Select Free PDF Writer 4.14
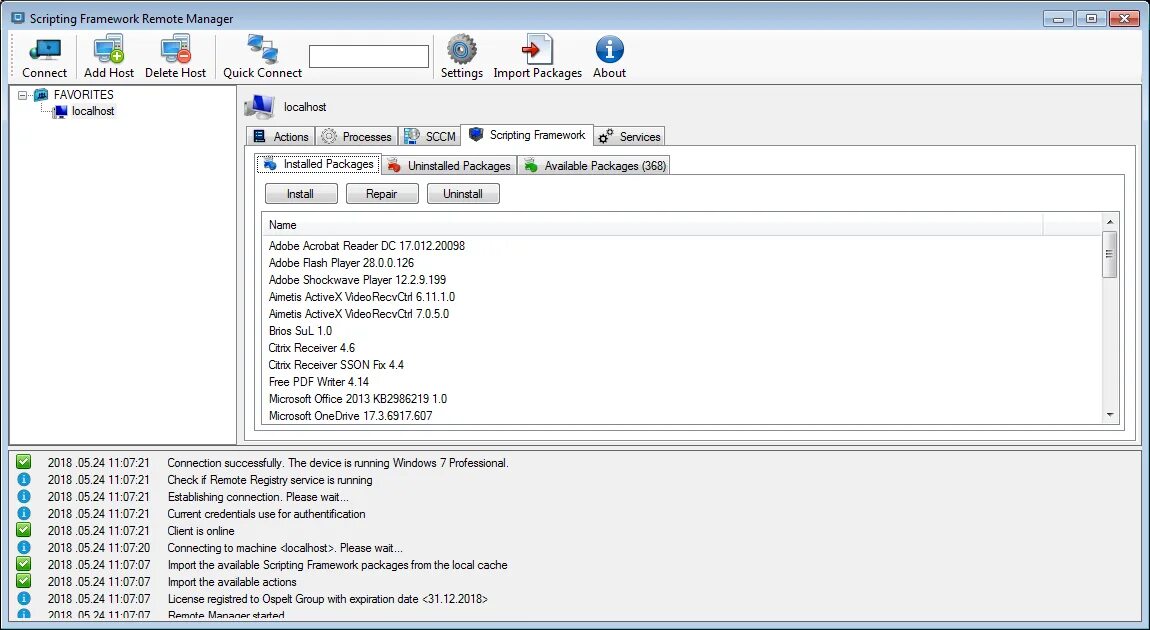This screenshot has height=630, width=1150. [x=318, y=381]
